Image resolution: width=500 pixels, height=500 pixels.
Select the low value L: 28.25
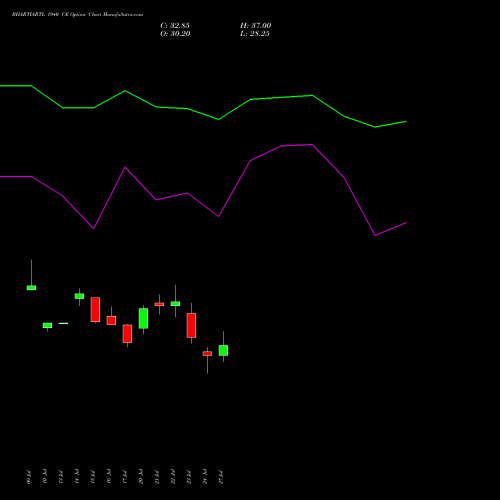click(x=255, y=34)
